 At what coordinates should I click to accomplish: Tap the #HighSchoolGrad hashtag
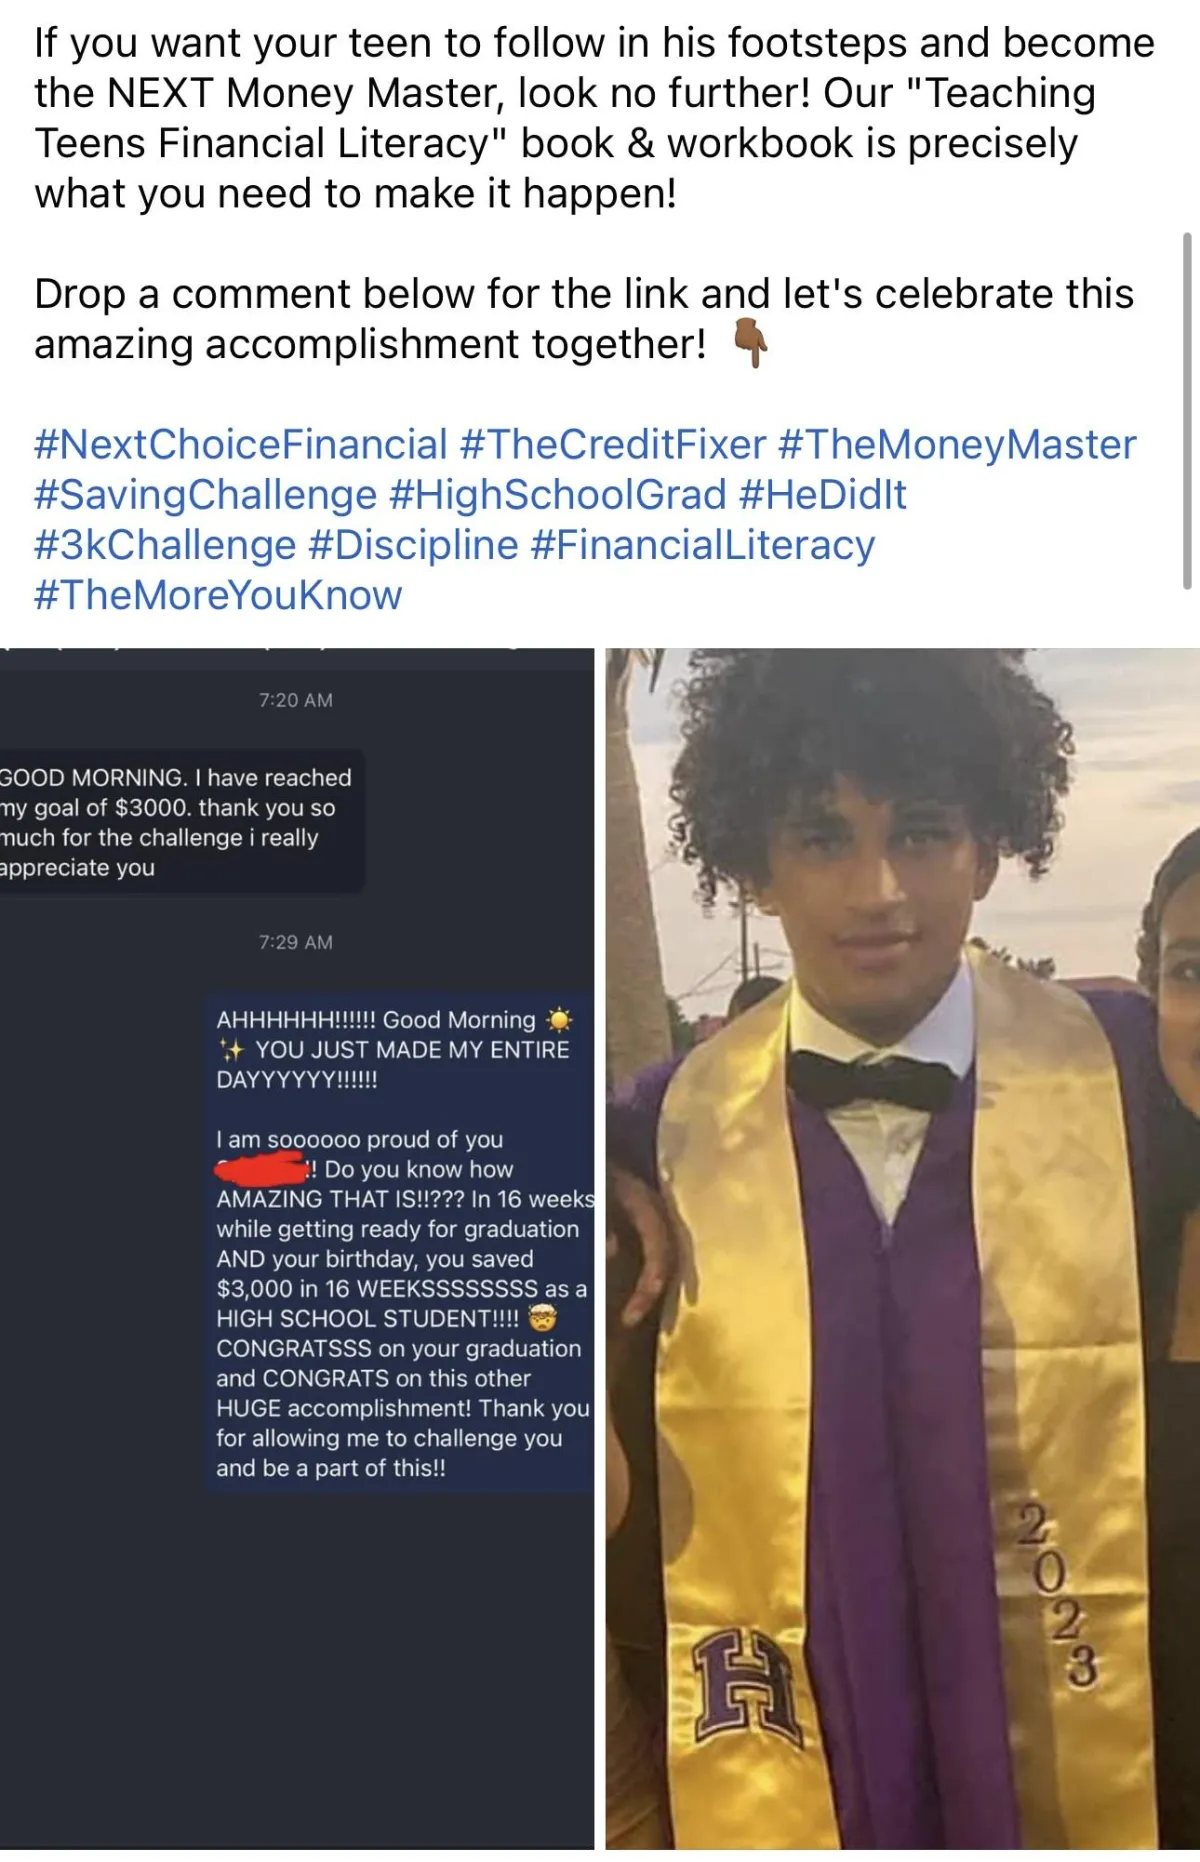coord(557,494)
